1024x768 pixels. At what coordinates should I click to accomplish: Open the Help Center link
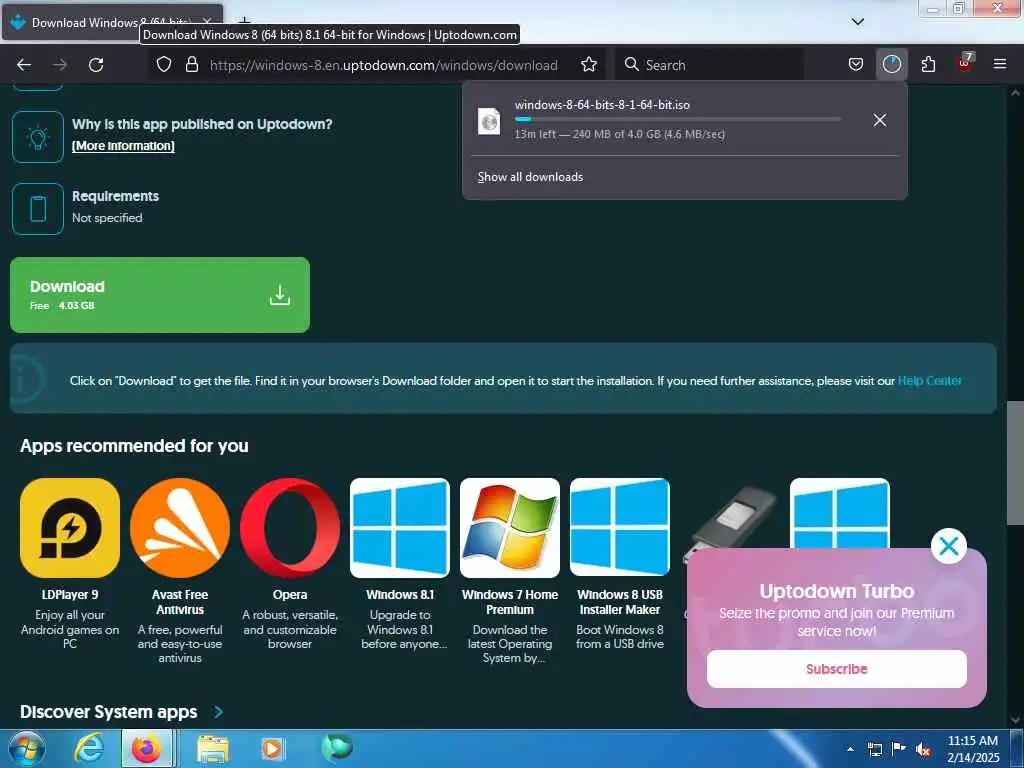click(929, 381)
